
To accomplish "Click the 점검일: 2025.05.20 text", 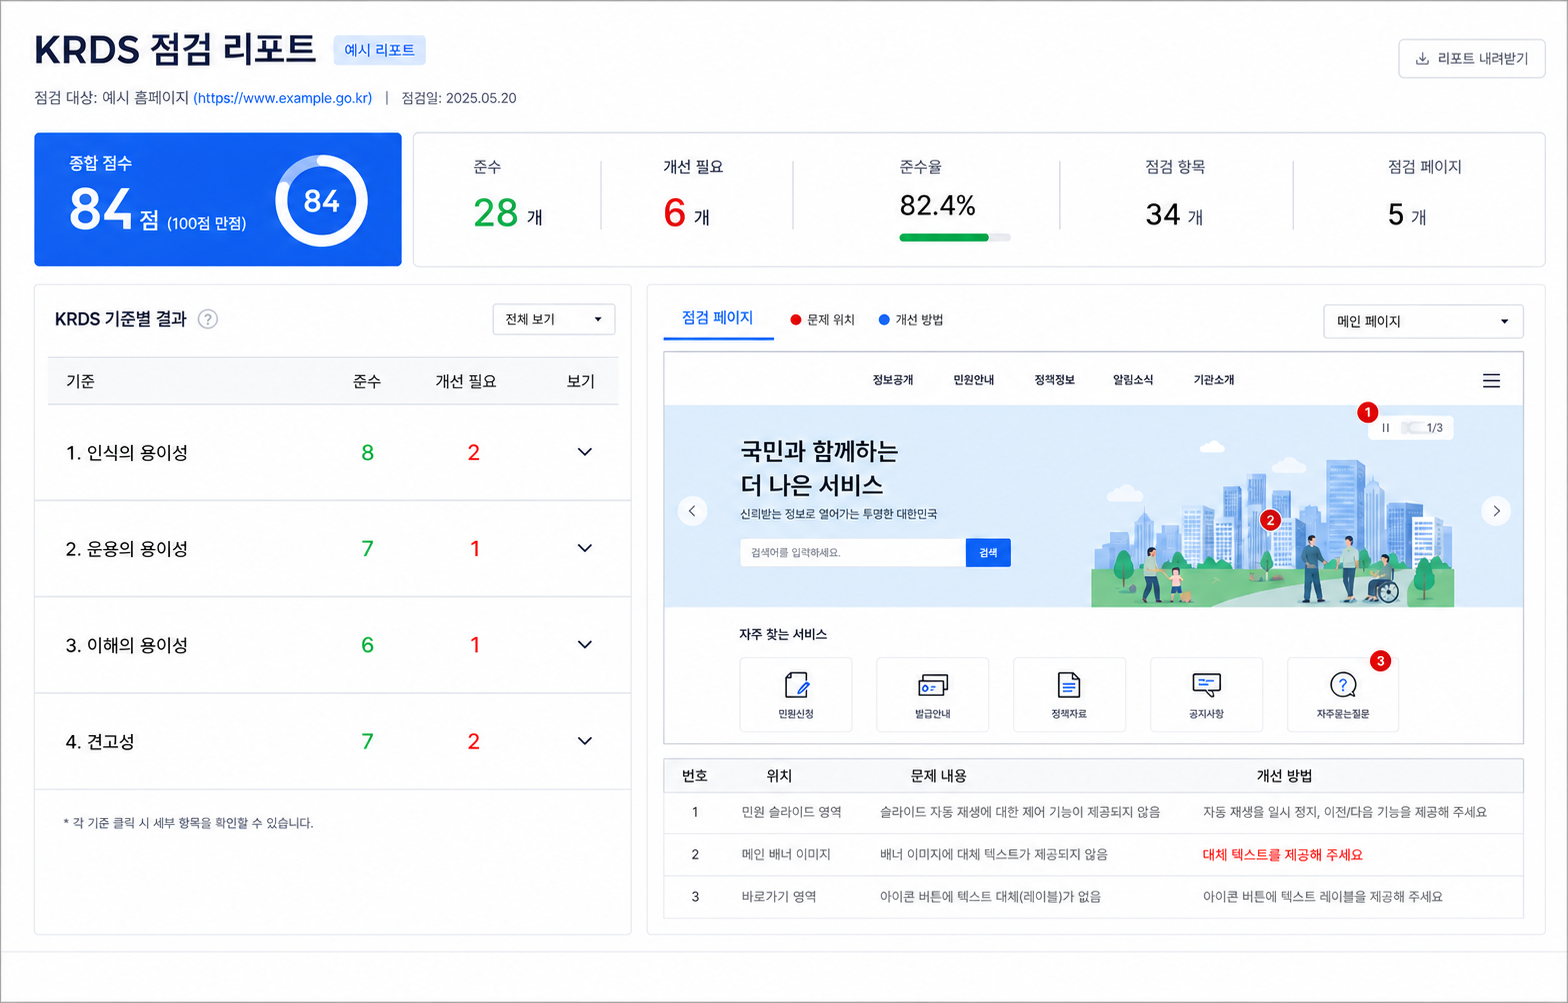I will [x=459, y=98].
